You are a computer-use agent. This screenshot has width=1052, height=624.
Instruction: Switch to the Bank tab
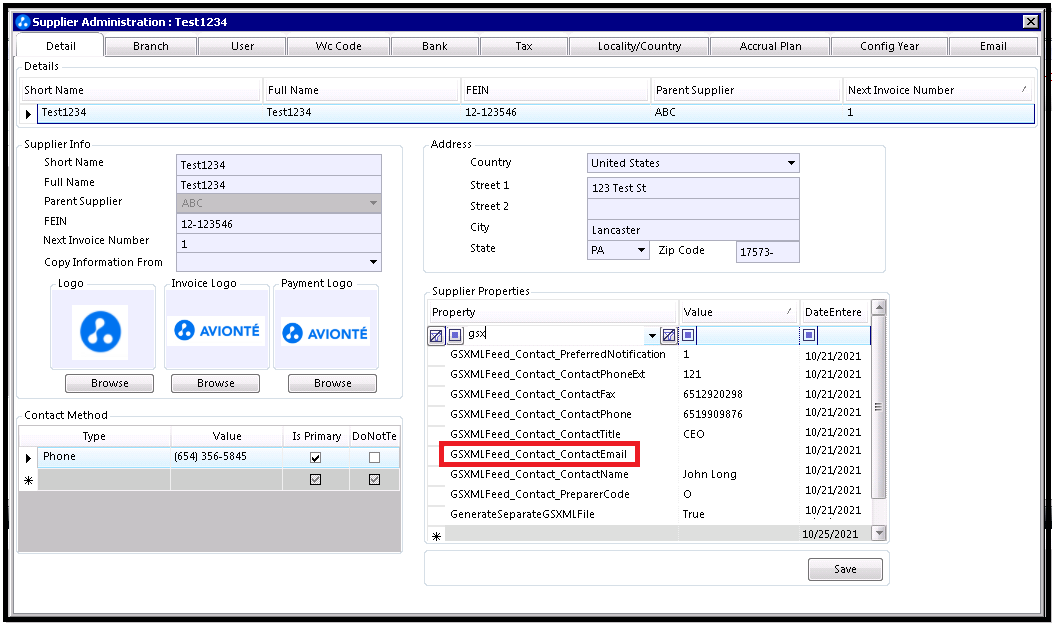coord(435,46)
